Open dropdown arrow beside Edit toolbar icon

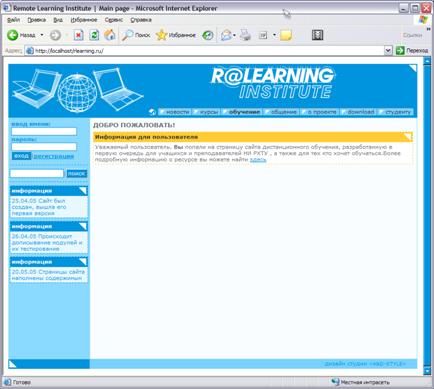tap(274, 35)
